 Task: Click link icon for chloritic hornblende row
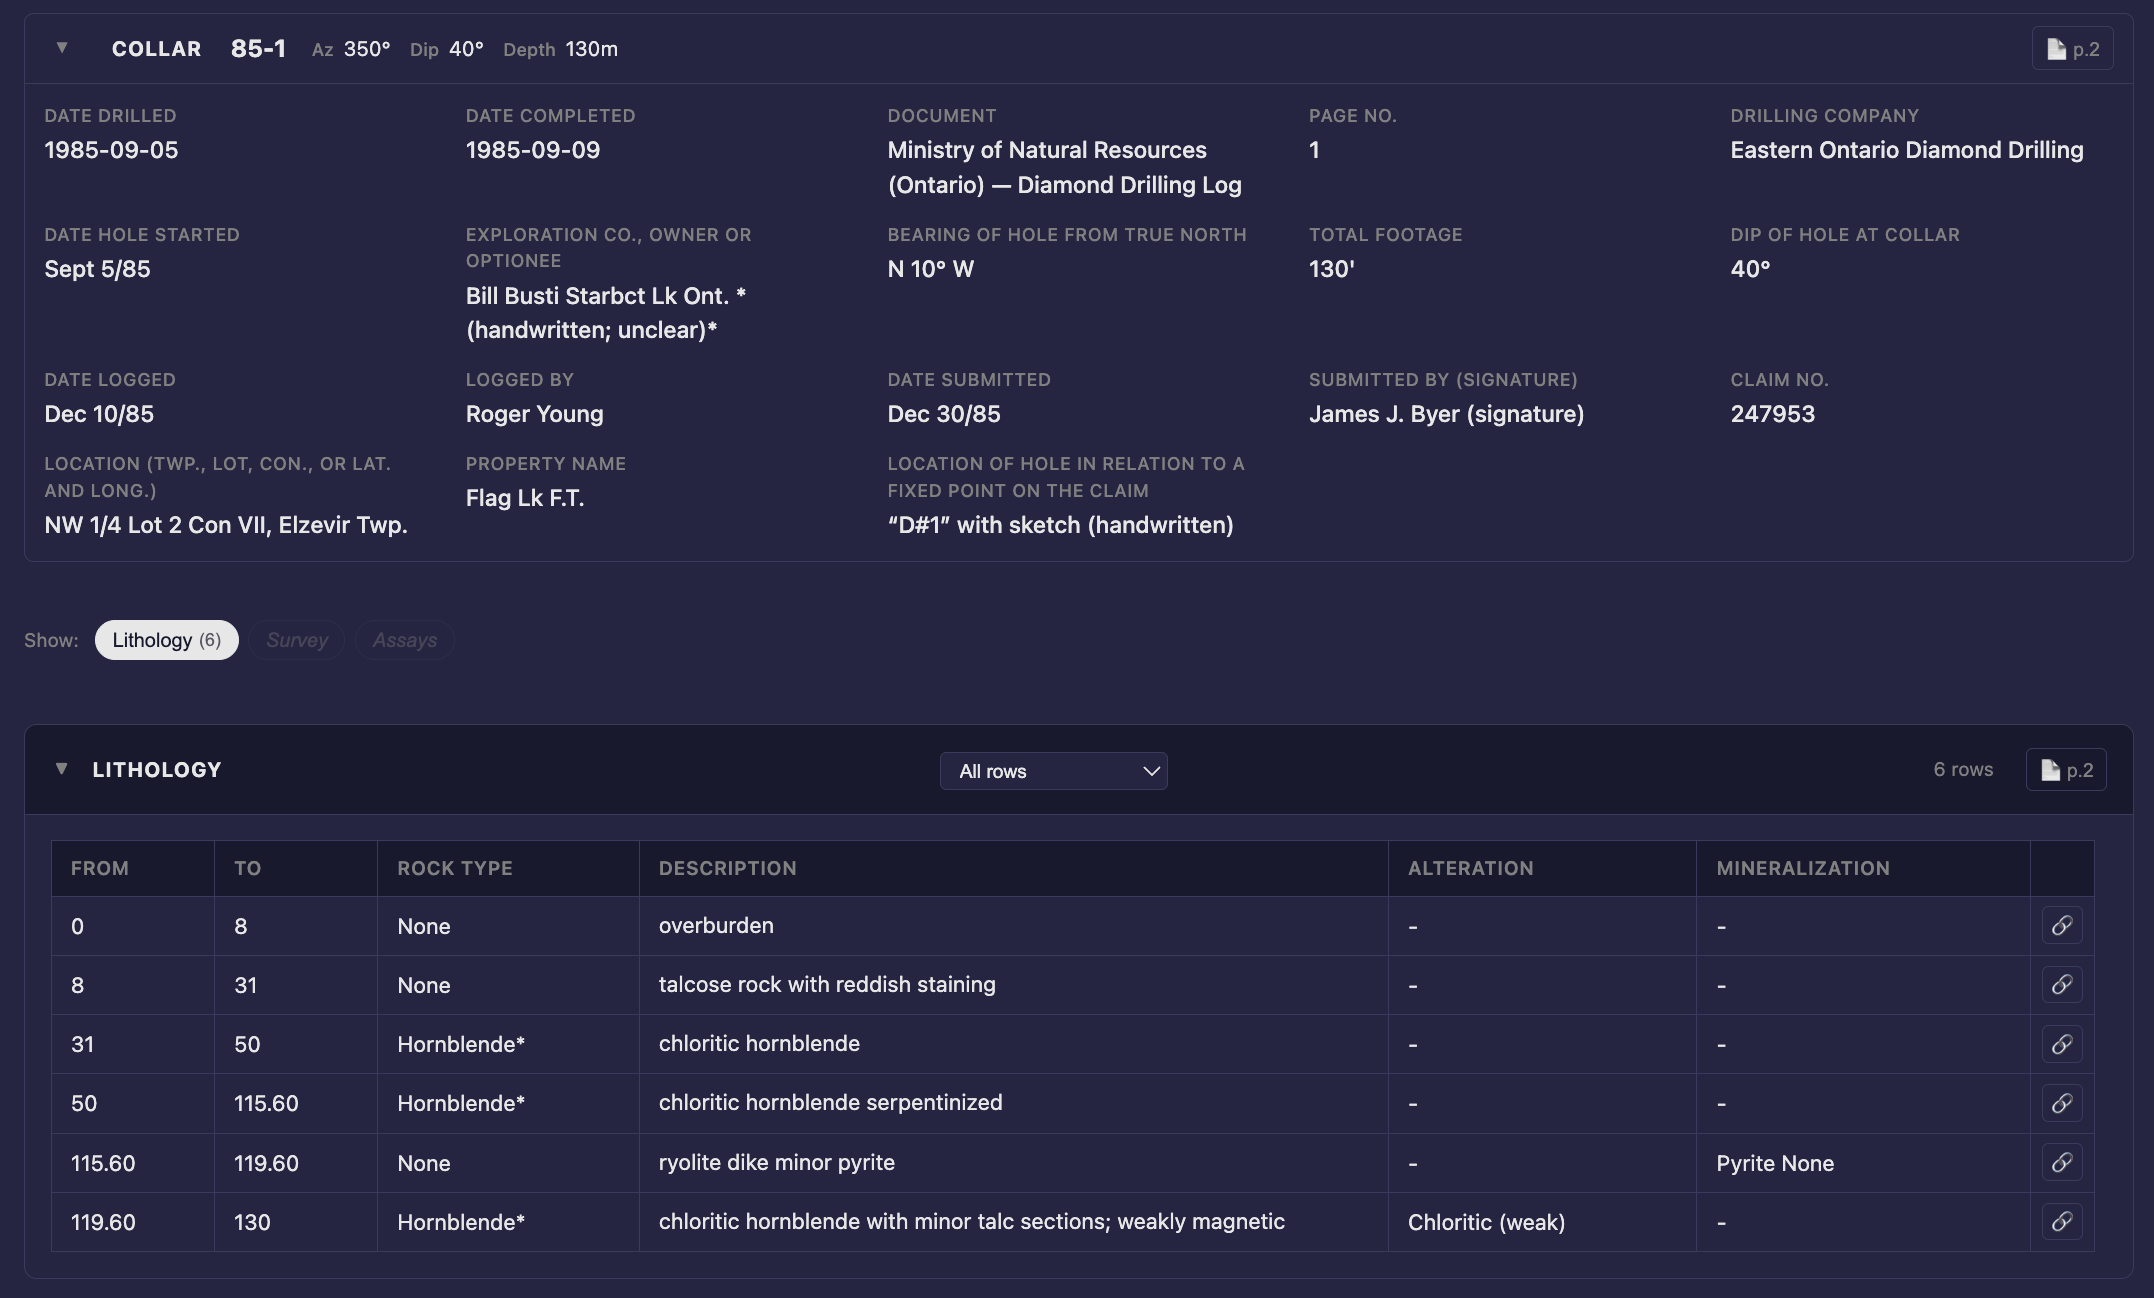(x=2061, y=1044)
